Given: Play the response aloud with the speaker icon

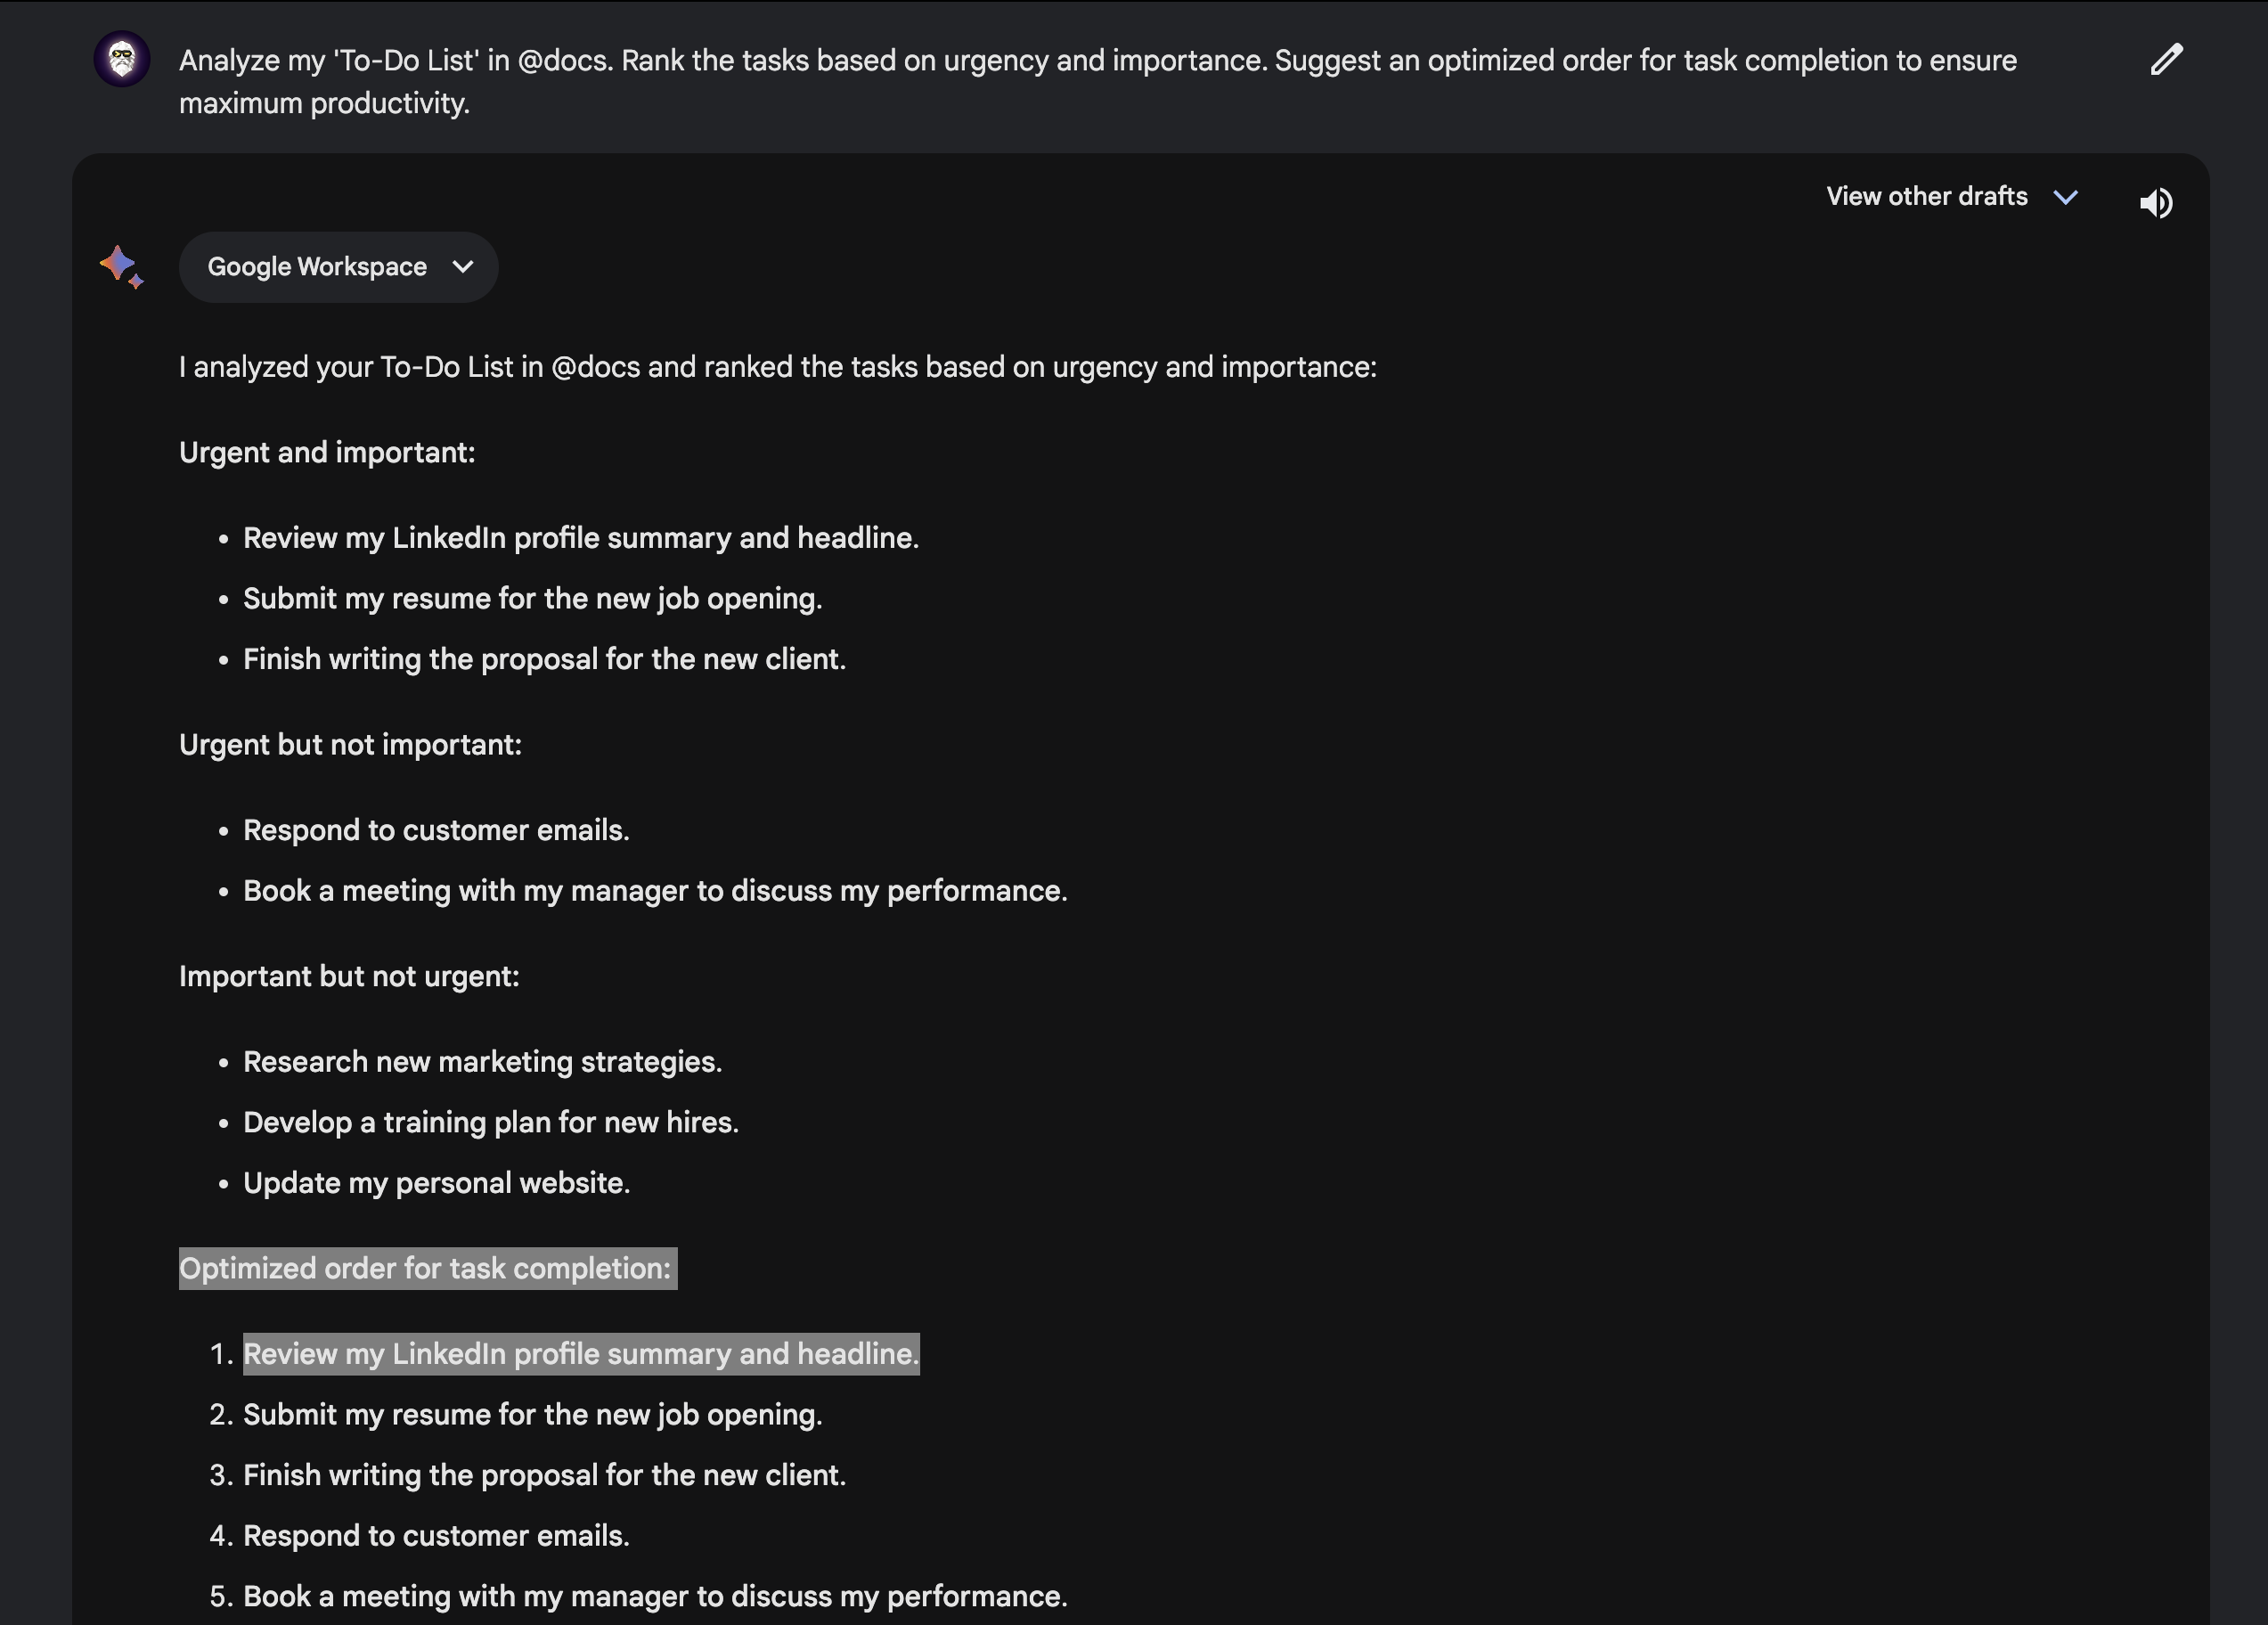Looking at the screenshot, I should 2156,203.
